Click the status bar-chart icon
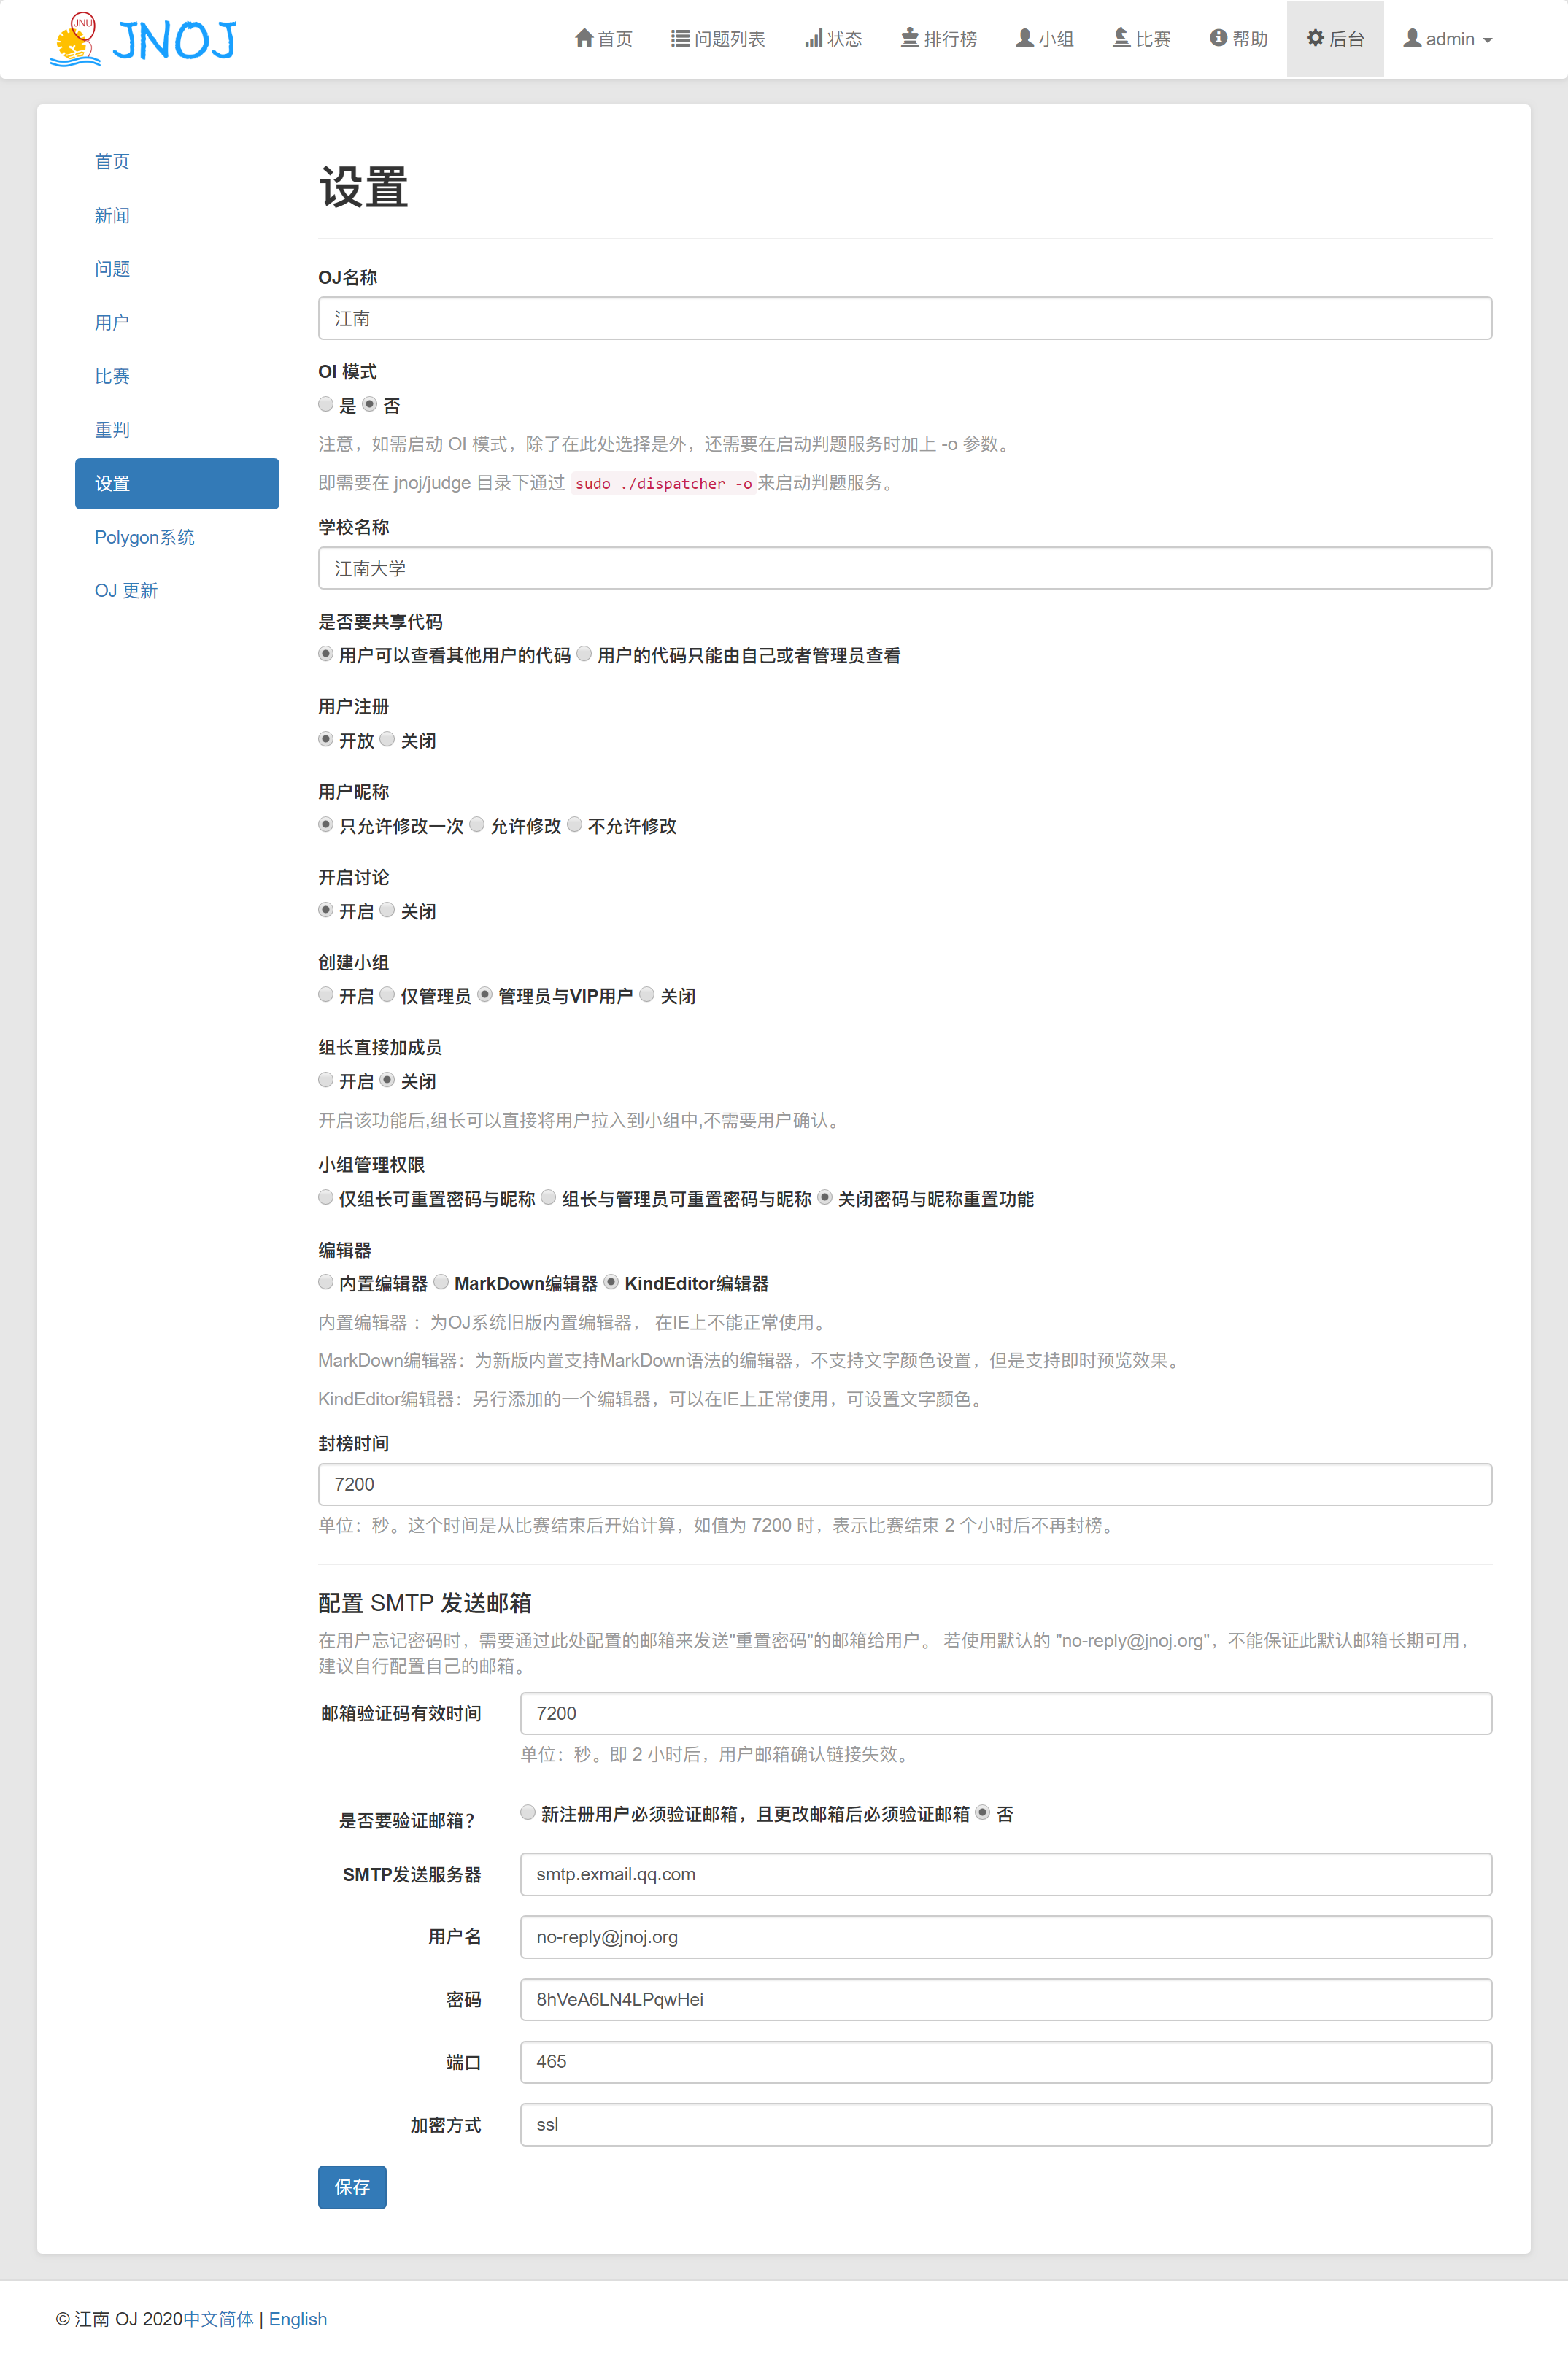Image resolution: width=1568 pixels, height=2356 pixels. pos(814,38)
